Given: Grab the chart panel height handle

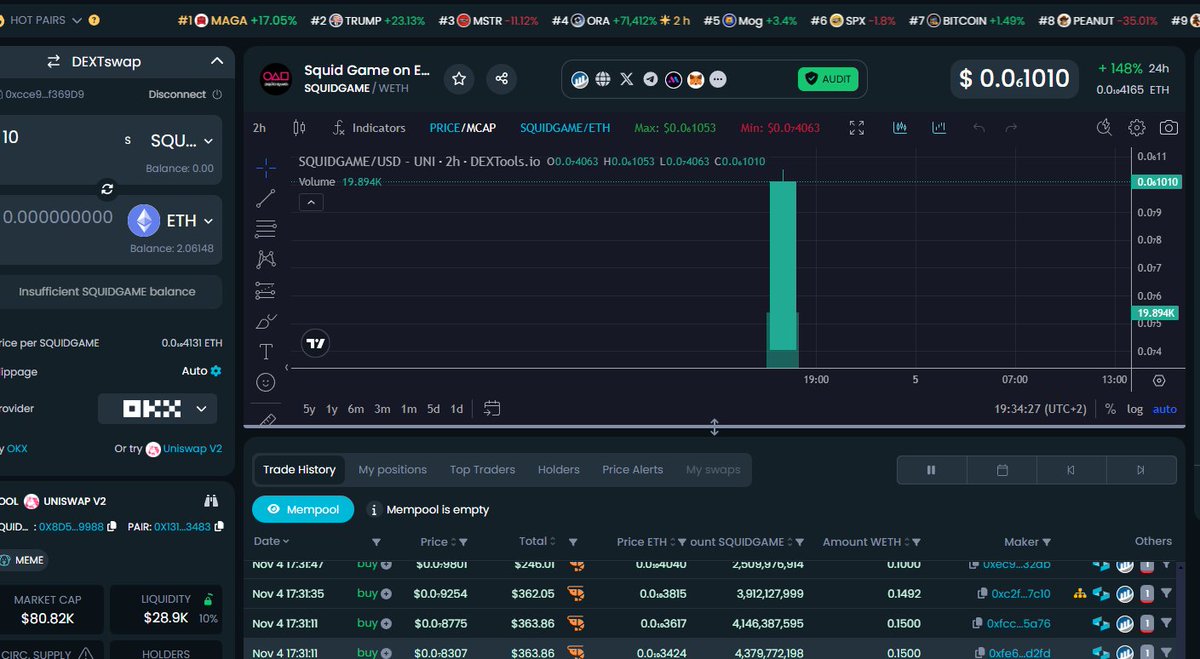Looking at the screenshot, I should click(714, 427).
